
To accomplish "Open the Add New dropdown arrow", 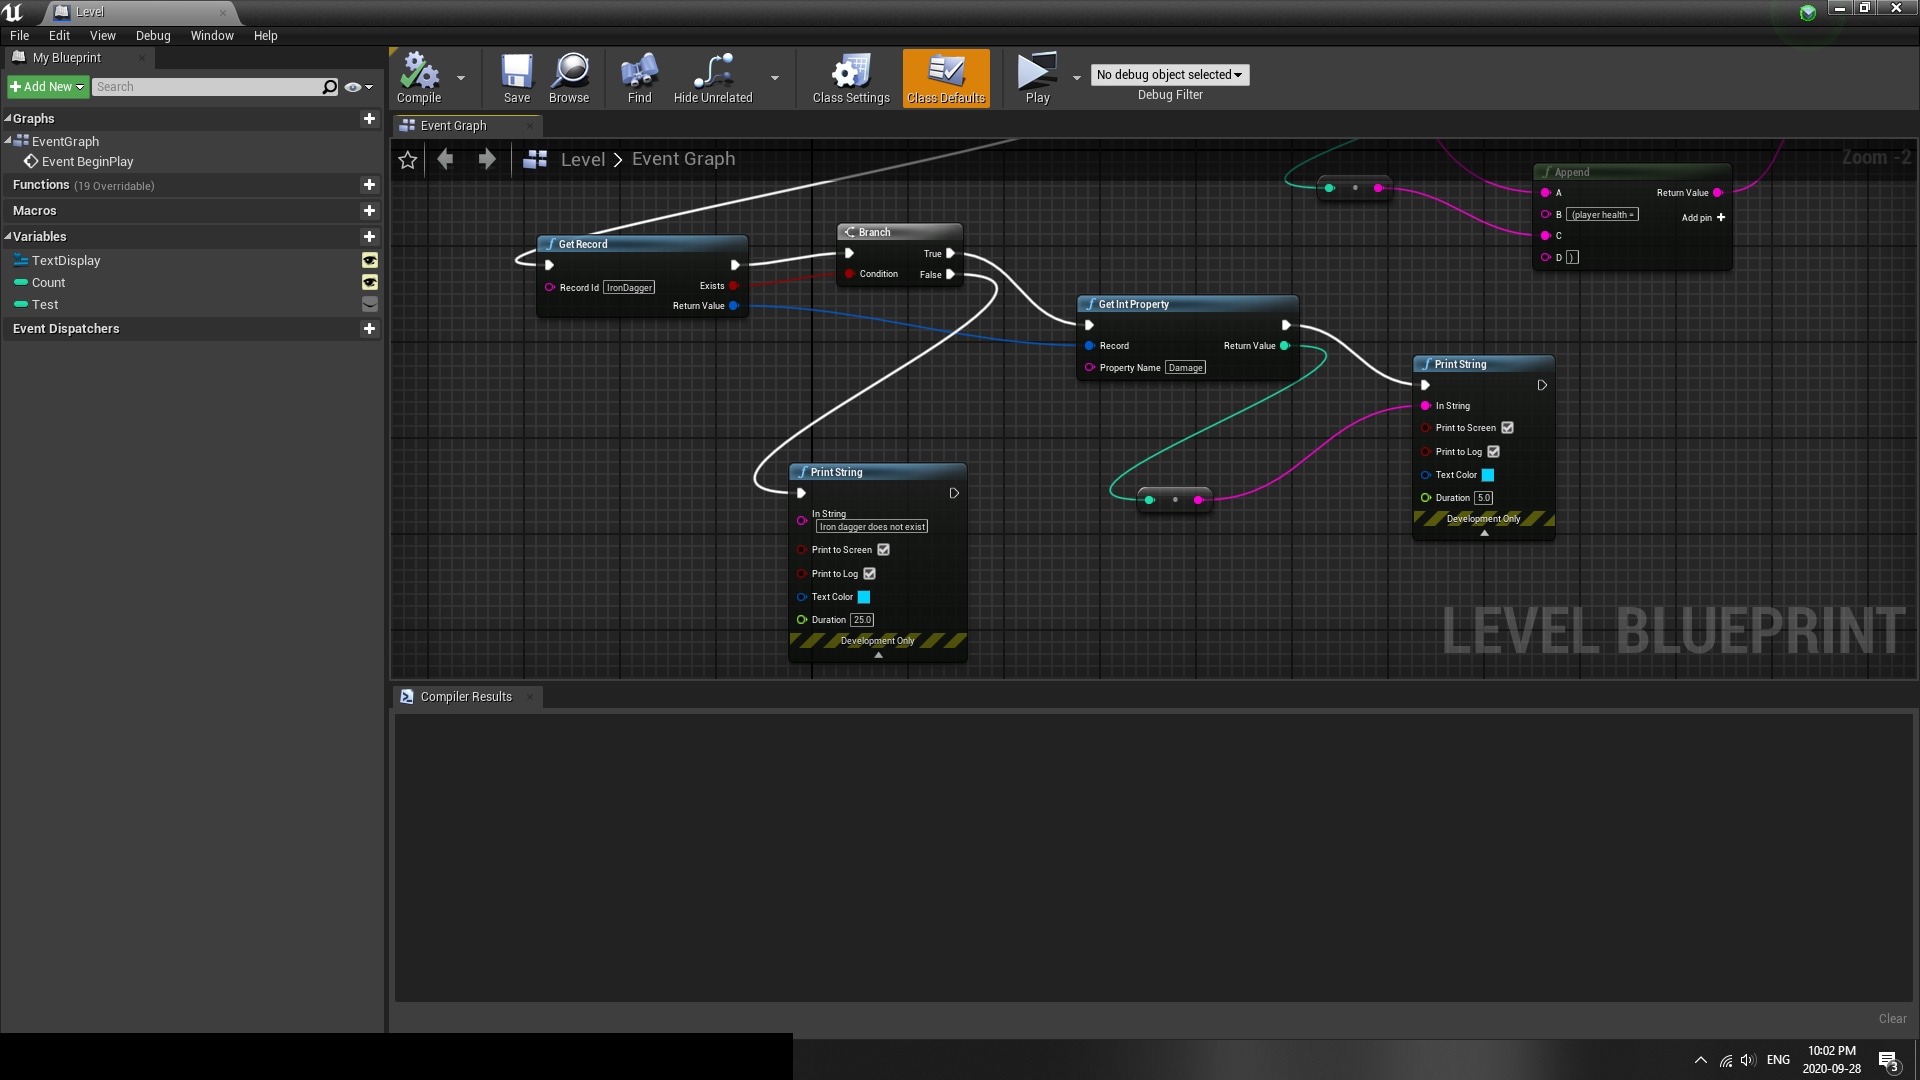I will click(80, 86).
